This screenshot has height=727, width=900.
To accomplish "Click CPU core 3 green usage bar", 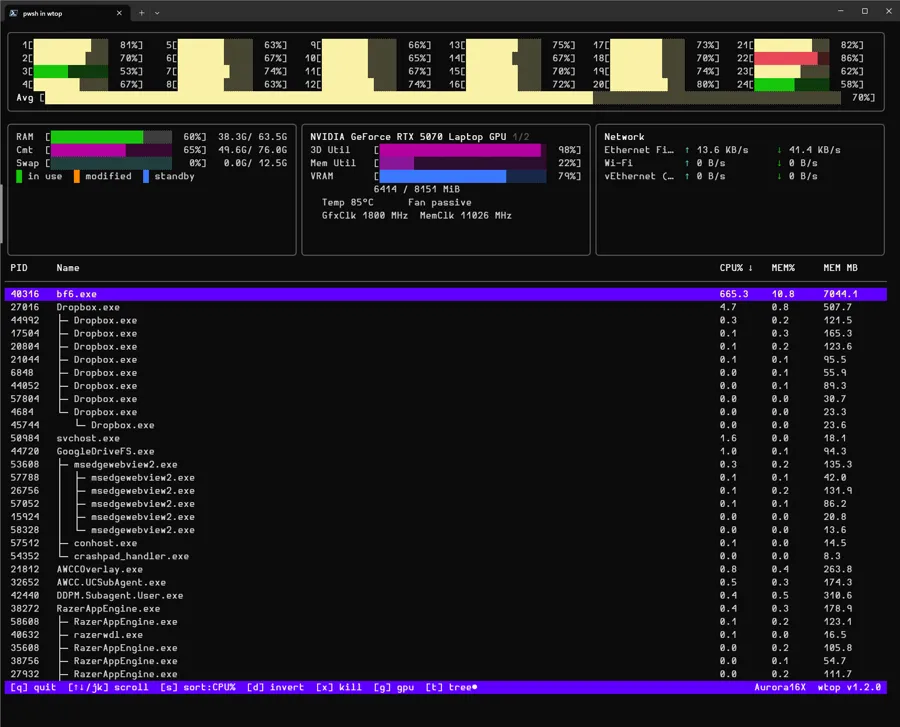I will 71,71.
